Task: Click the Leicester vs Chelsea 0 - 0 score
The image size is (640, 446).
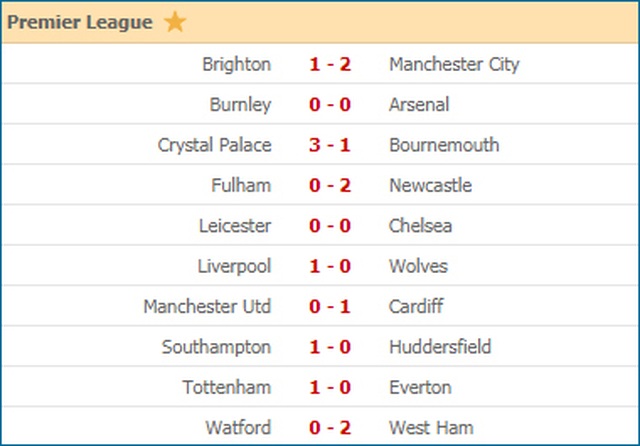Action: tap(329, 226)
